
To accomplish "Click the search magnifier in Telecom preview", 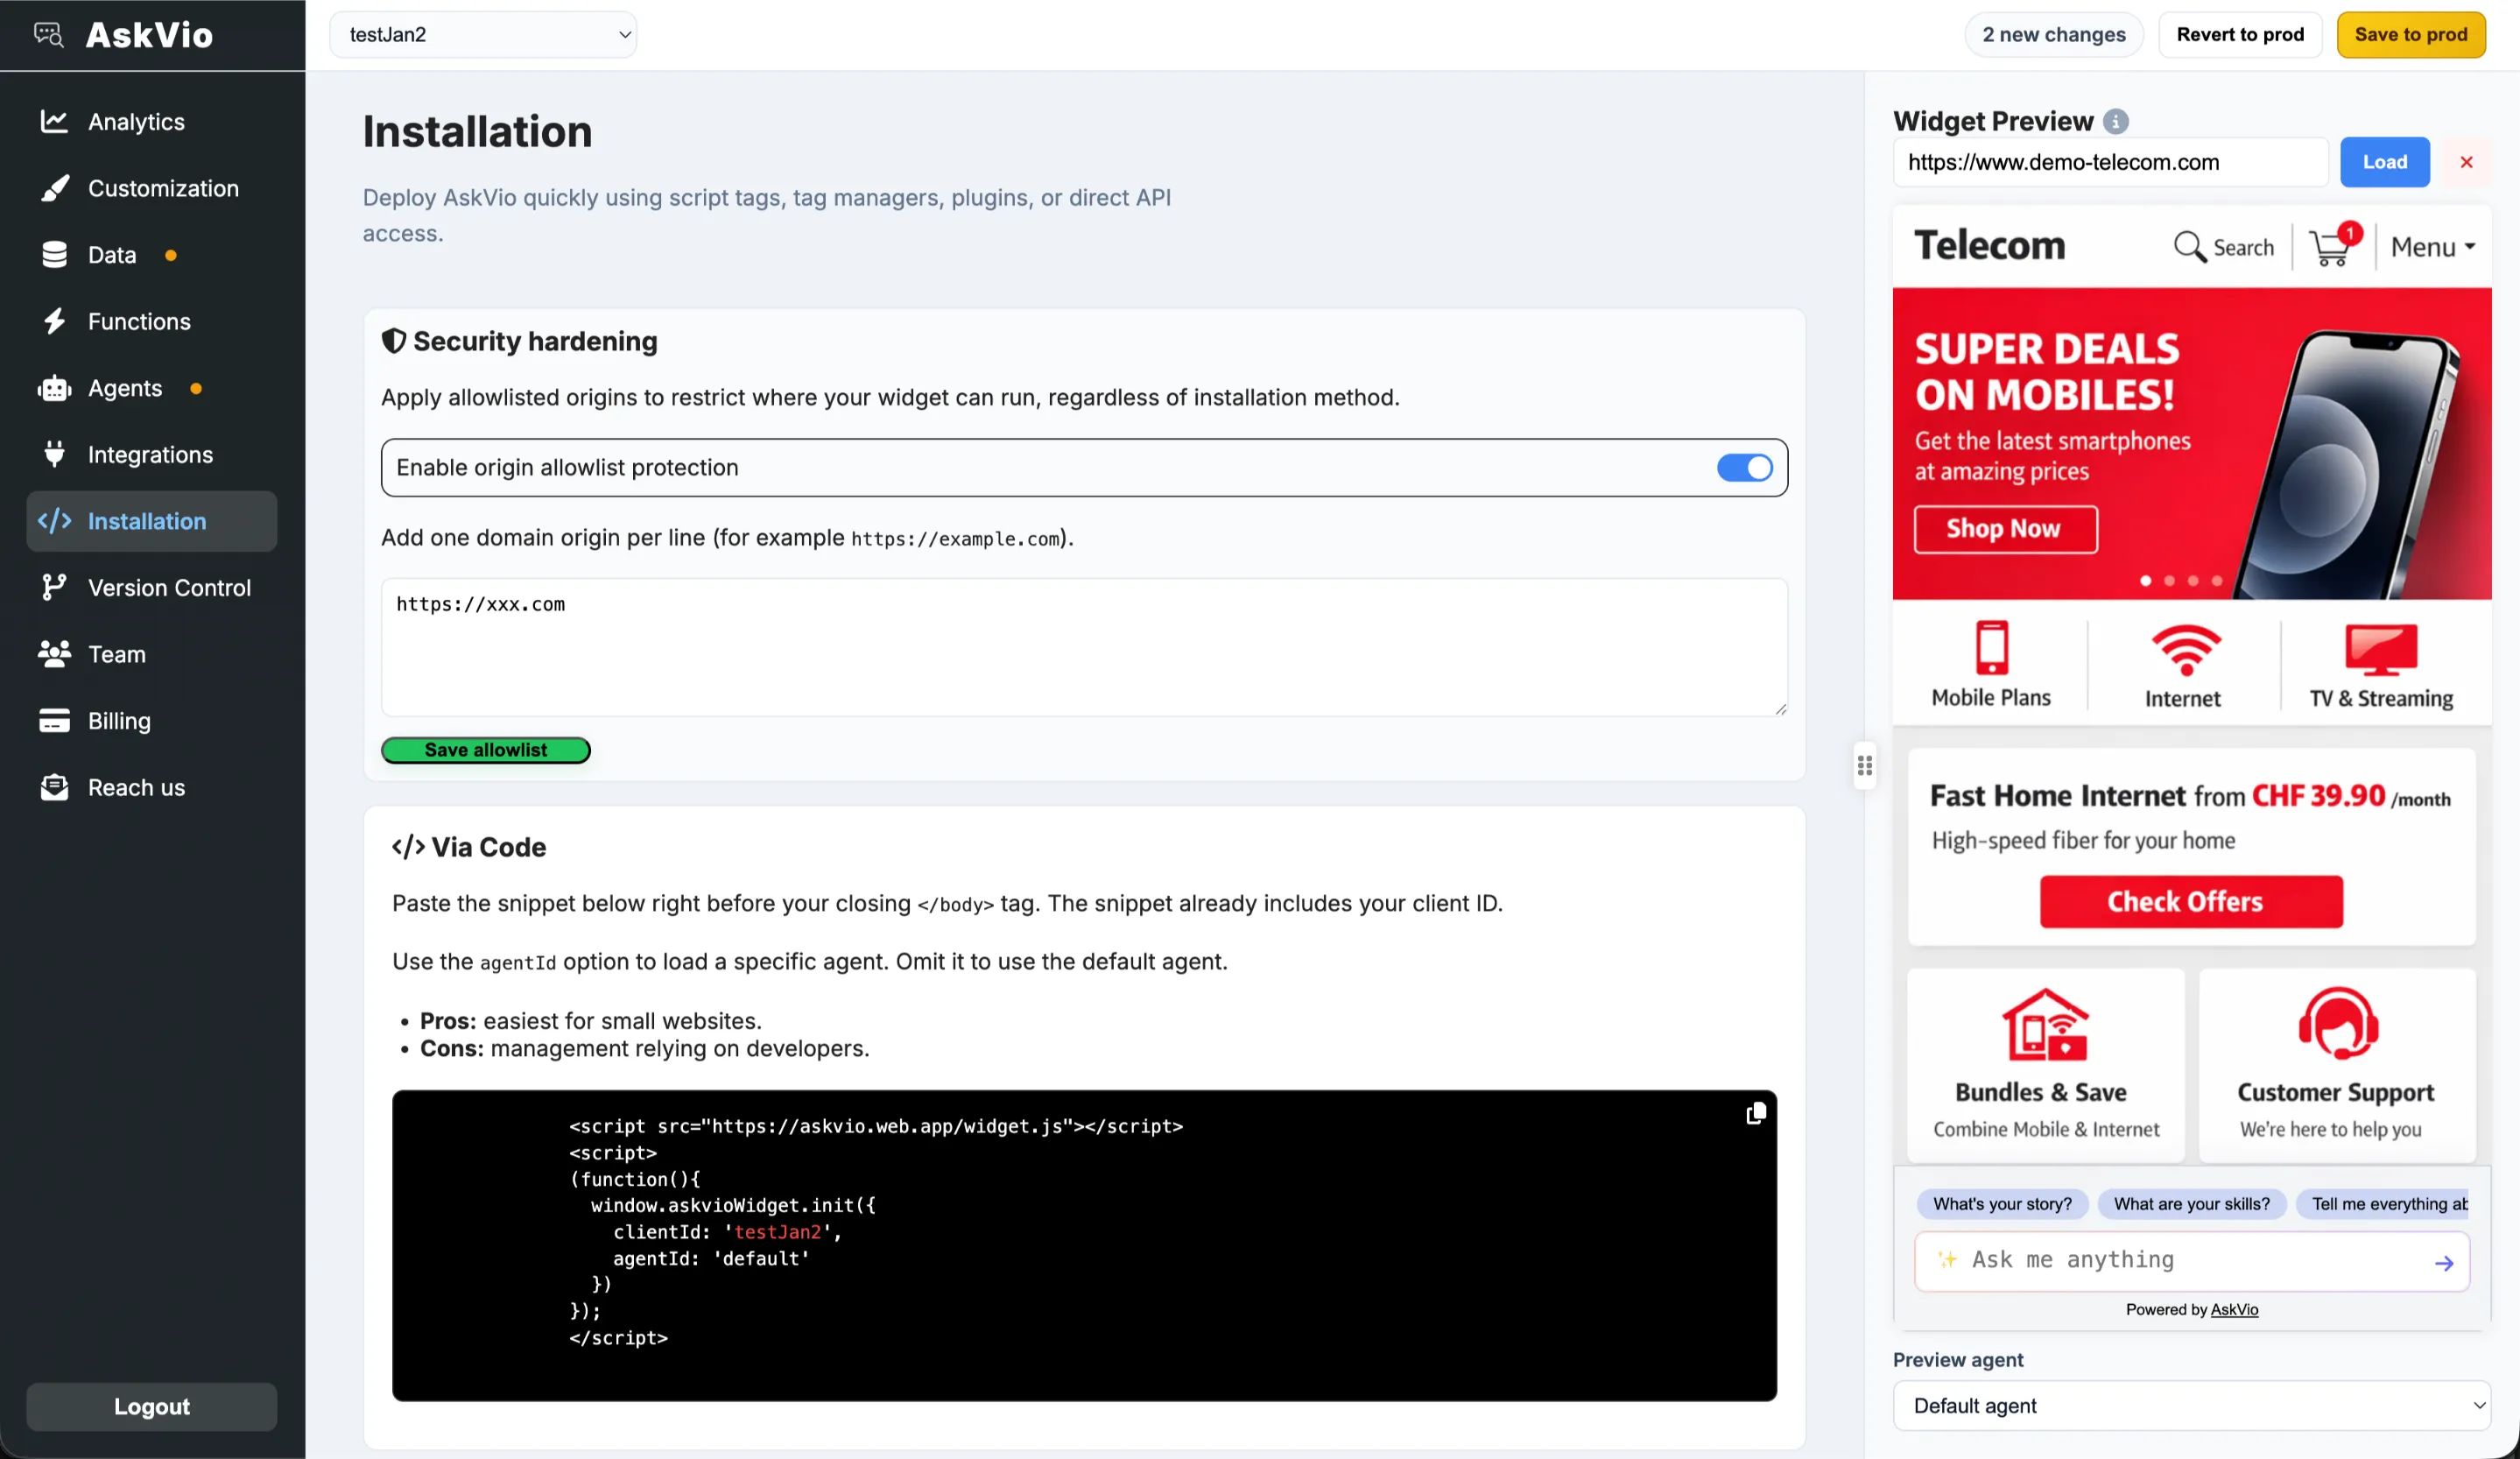I will (x=2189, y=247).
